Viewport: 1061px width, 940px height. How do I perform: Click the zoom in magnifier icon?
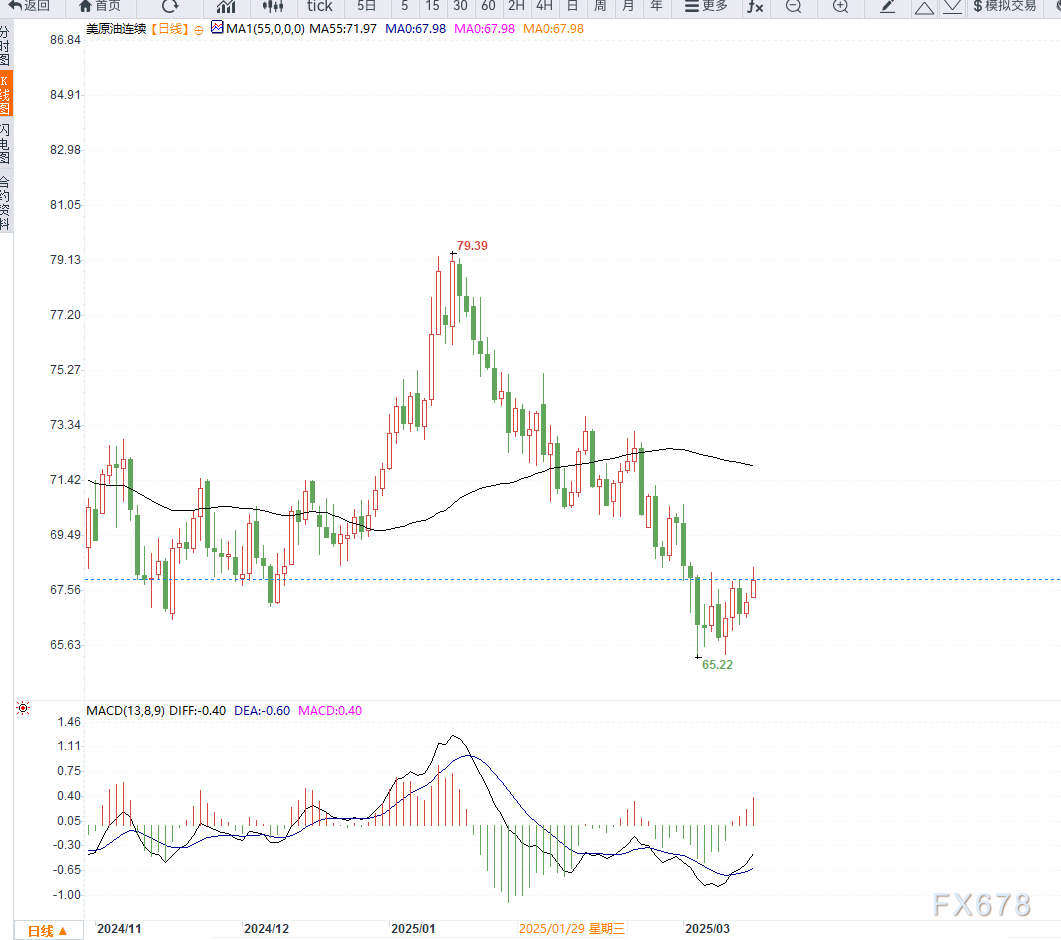[x=840, y=6]
